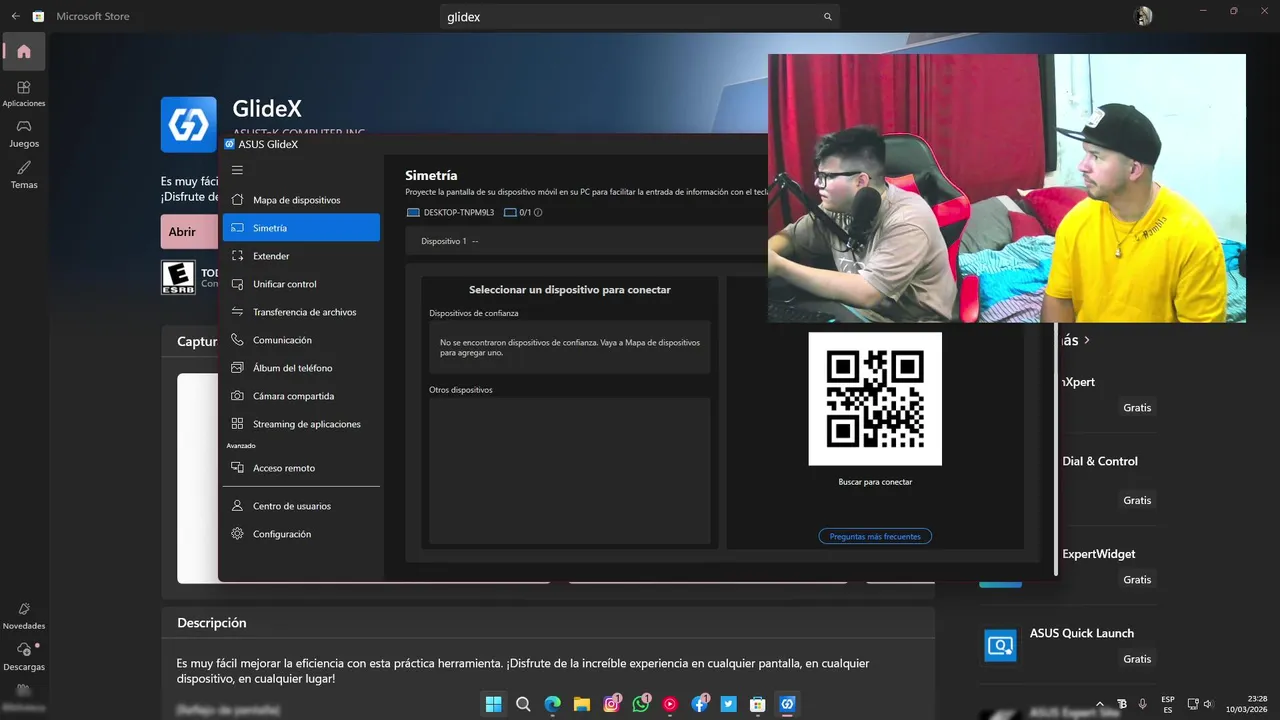Viewport: 1280px width, 720px height.
Task: Open the ESP language switcher
Action: (x=1168, y=704)
